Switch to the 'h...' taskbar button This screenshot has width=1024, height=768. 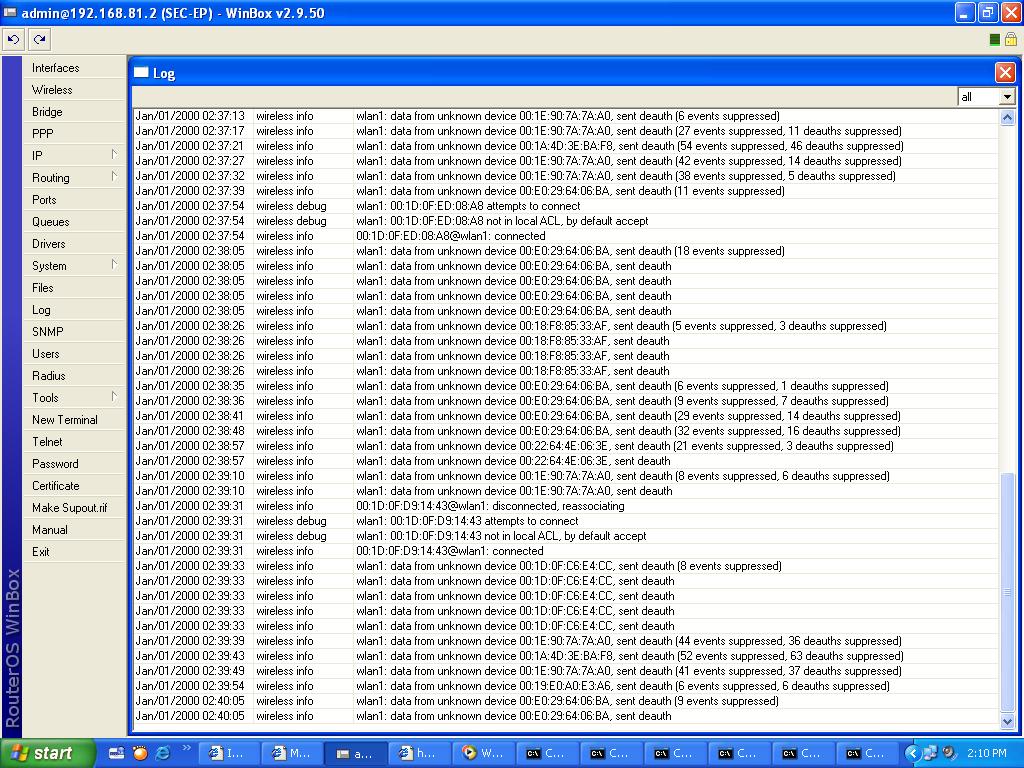tap(420, 753)
